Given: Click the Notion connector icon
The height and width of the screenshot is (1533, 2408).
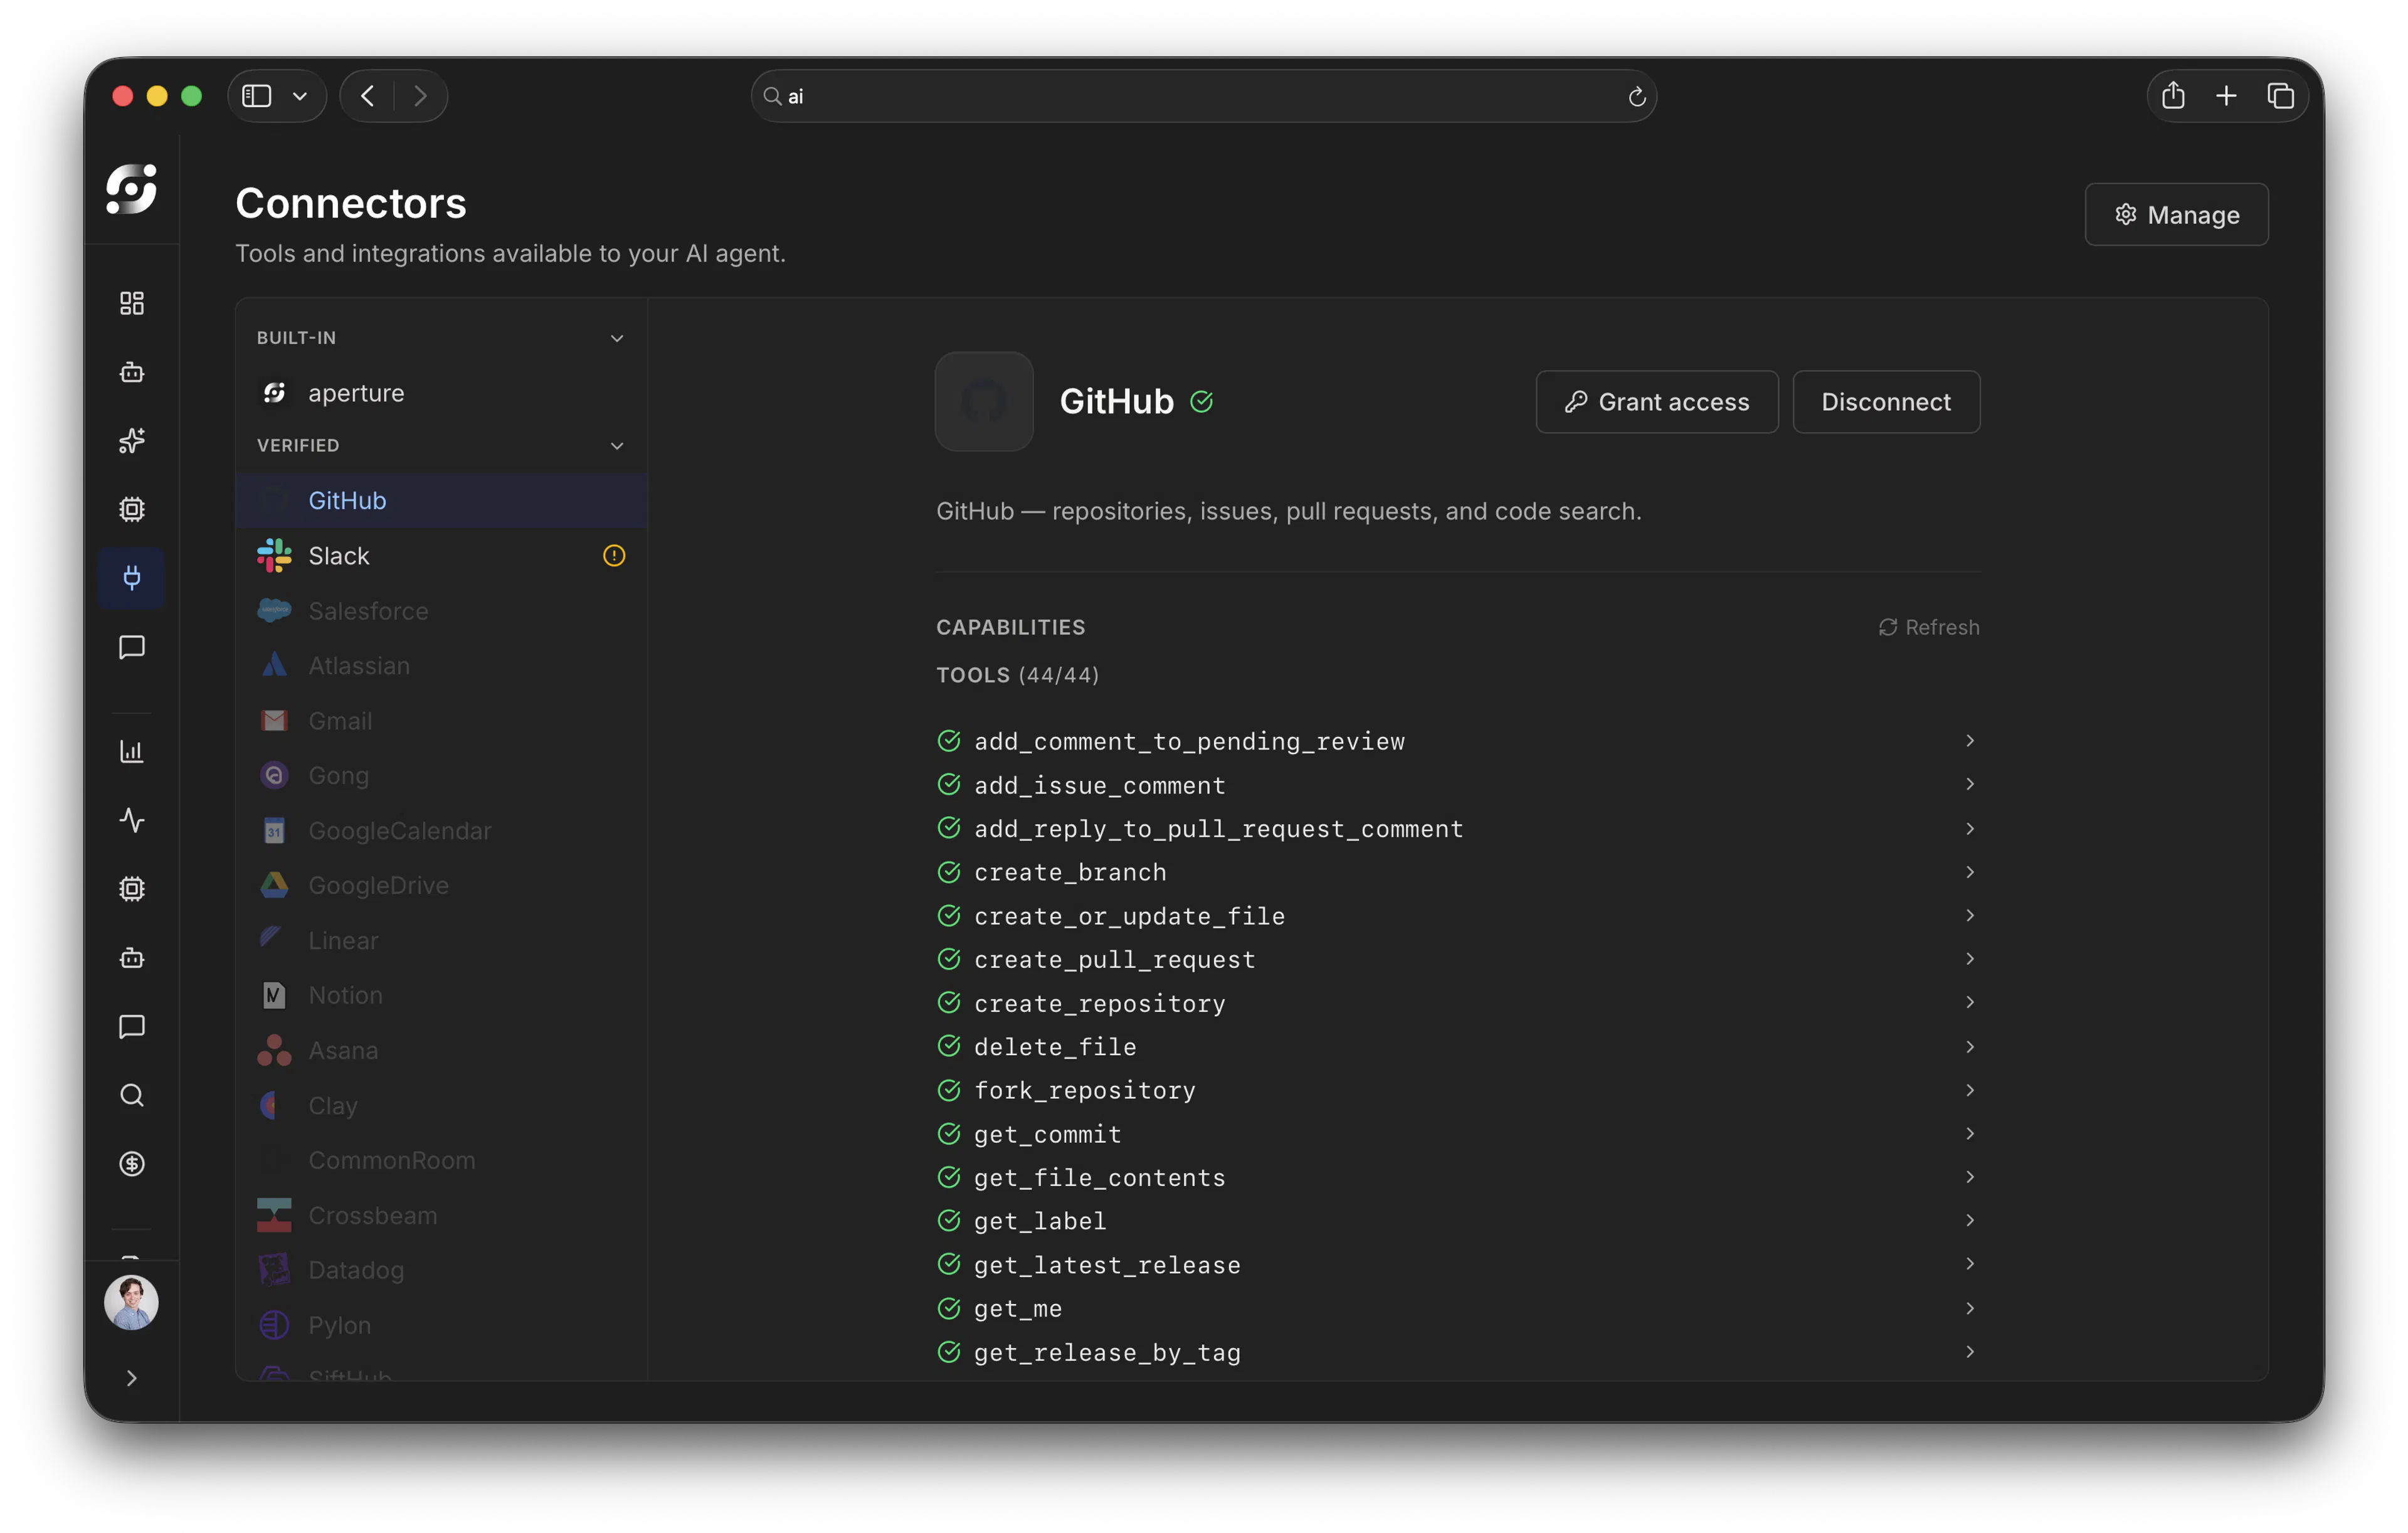Looking at the screenshot, I should pos(274,995).
